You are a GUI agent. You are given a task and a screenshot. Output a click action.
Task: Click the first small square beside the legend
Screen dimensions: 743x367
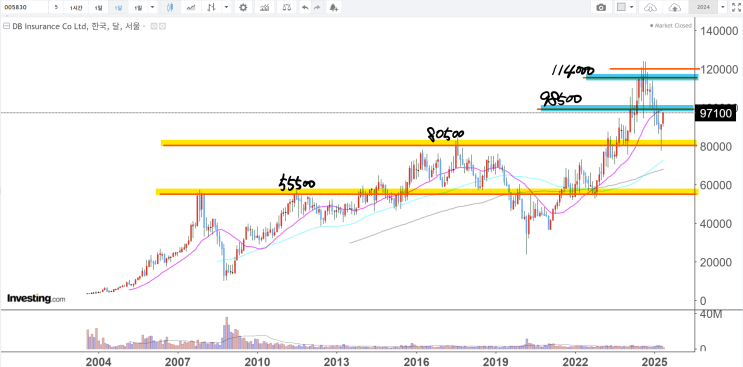click(154, 27)
